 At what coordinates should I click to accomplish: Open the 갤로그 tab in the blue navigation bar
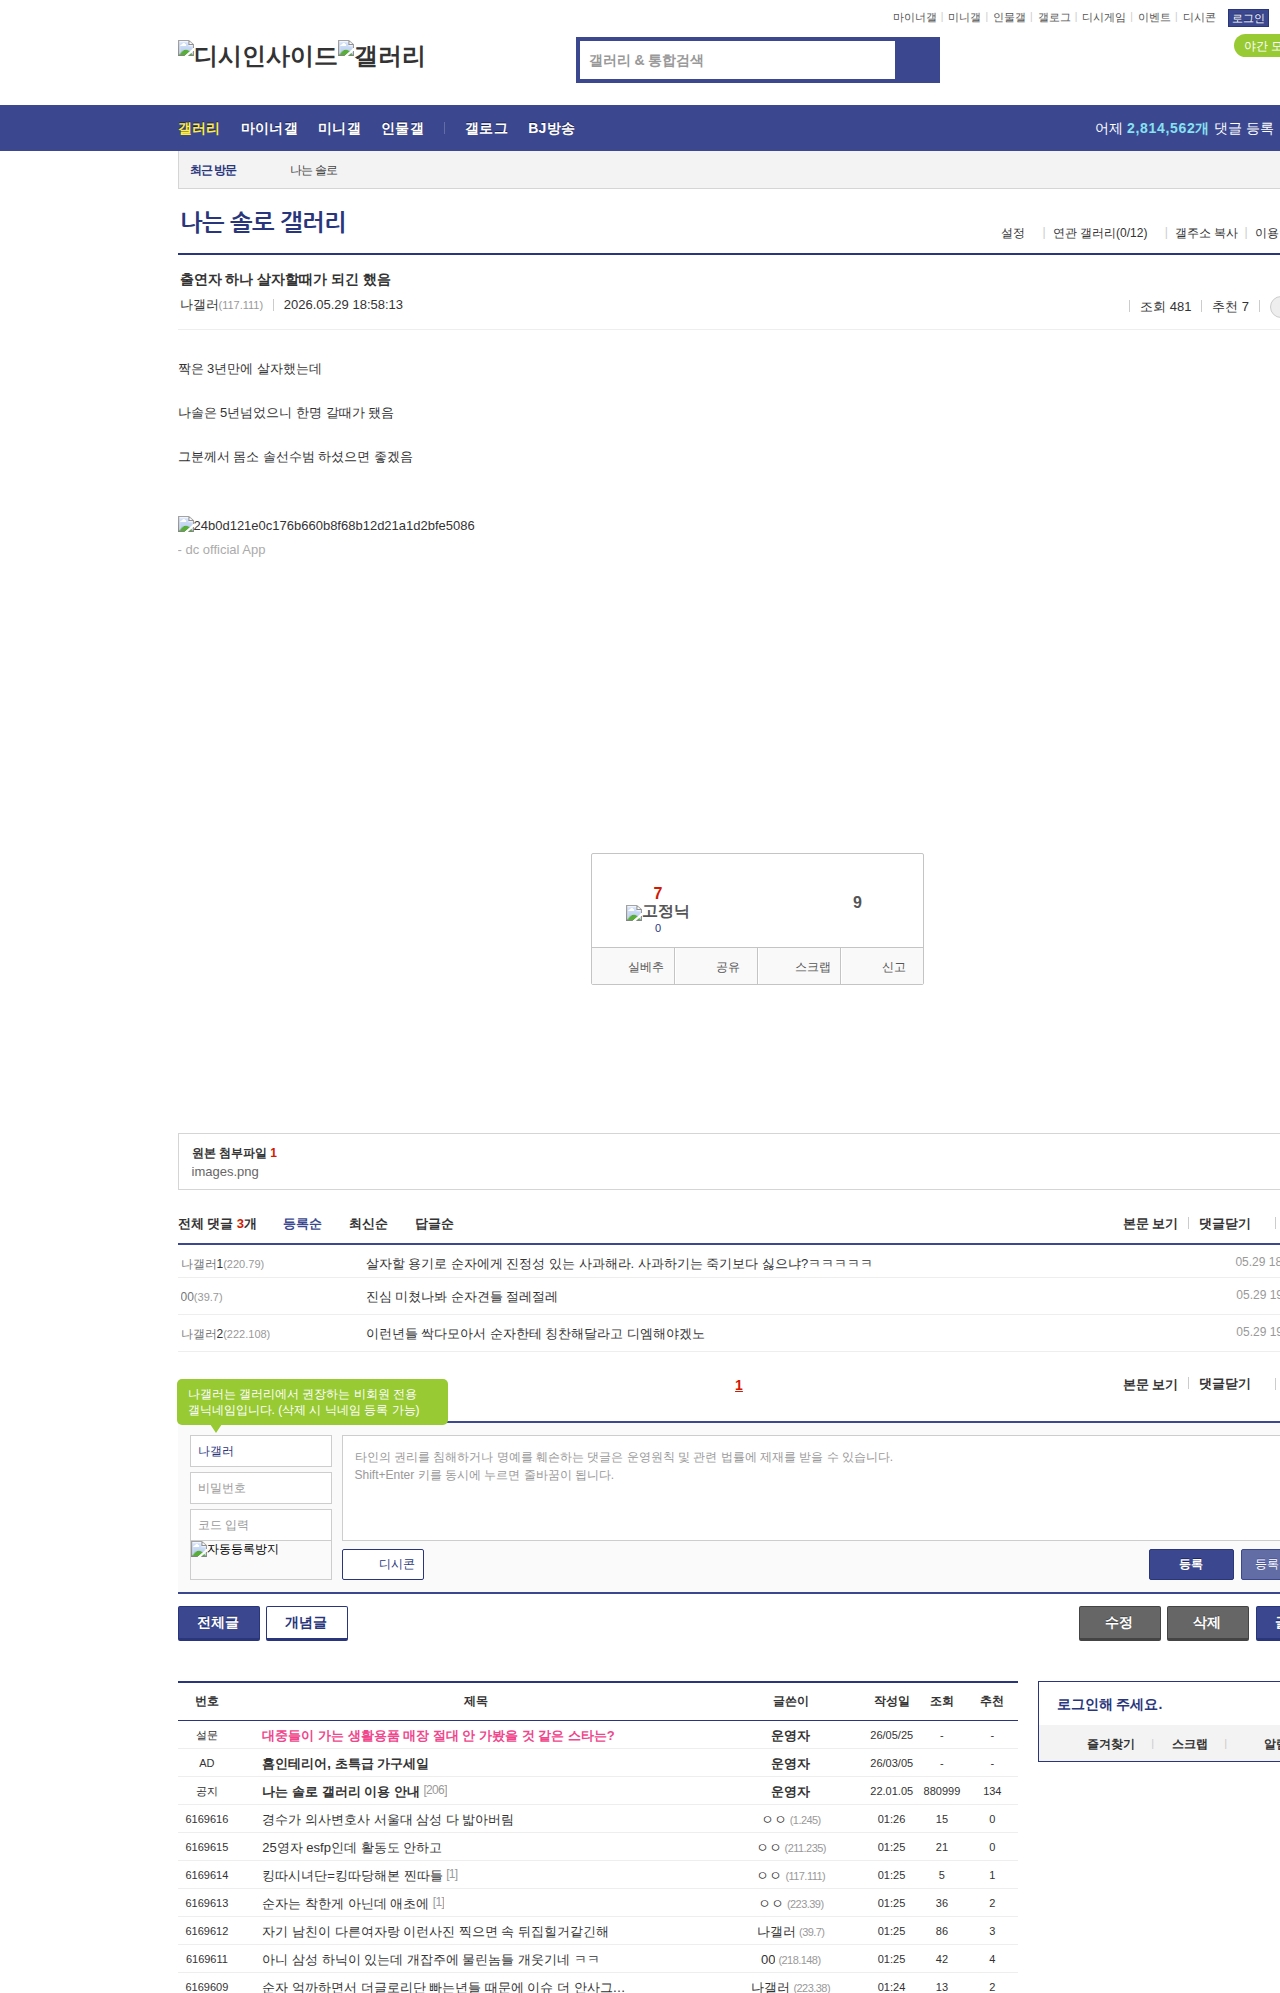tap(486, 129)
